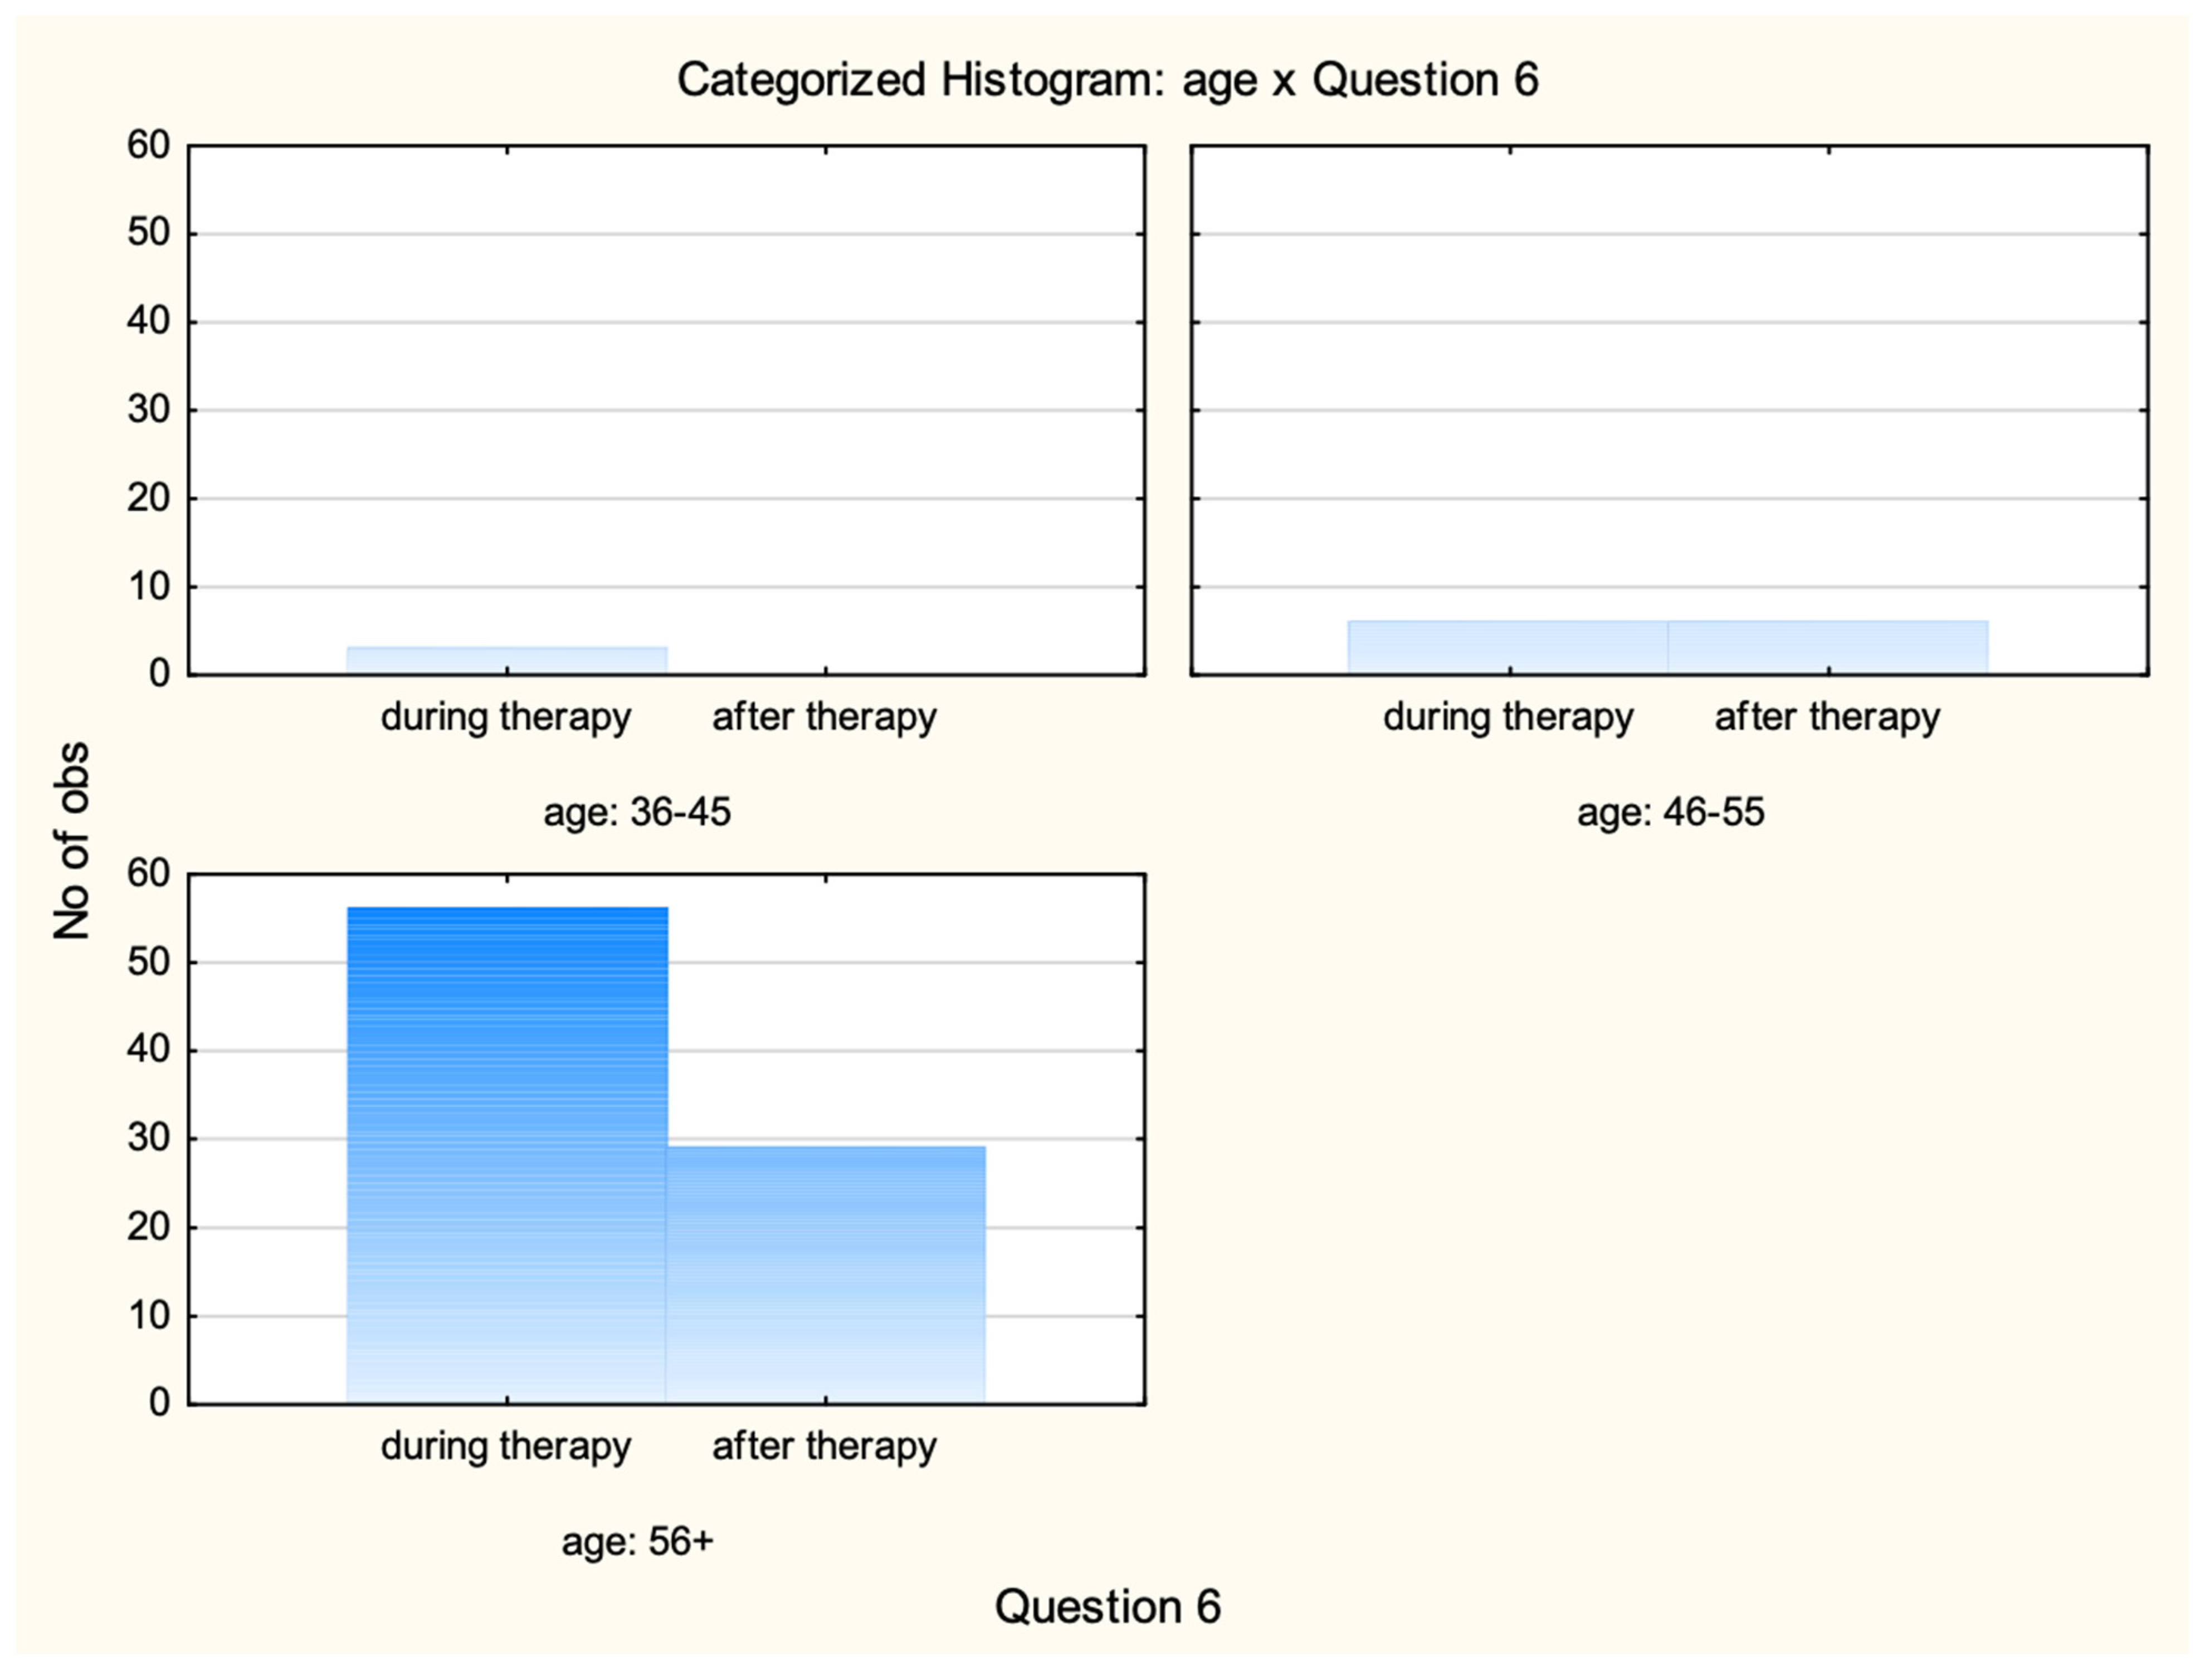Click the chart title "Categorized Histogram: age x Question 6"
The height and width of the screenshot is (1680, 2205).
pos(1107,80)
